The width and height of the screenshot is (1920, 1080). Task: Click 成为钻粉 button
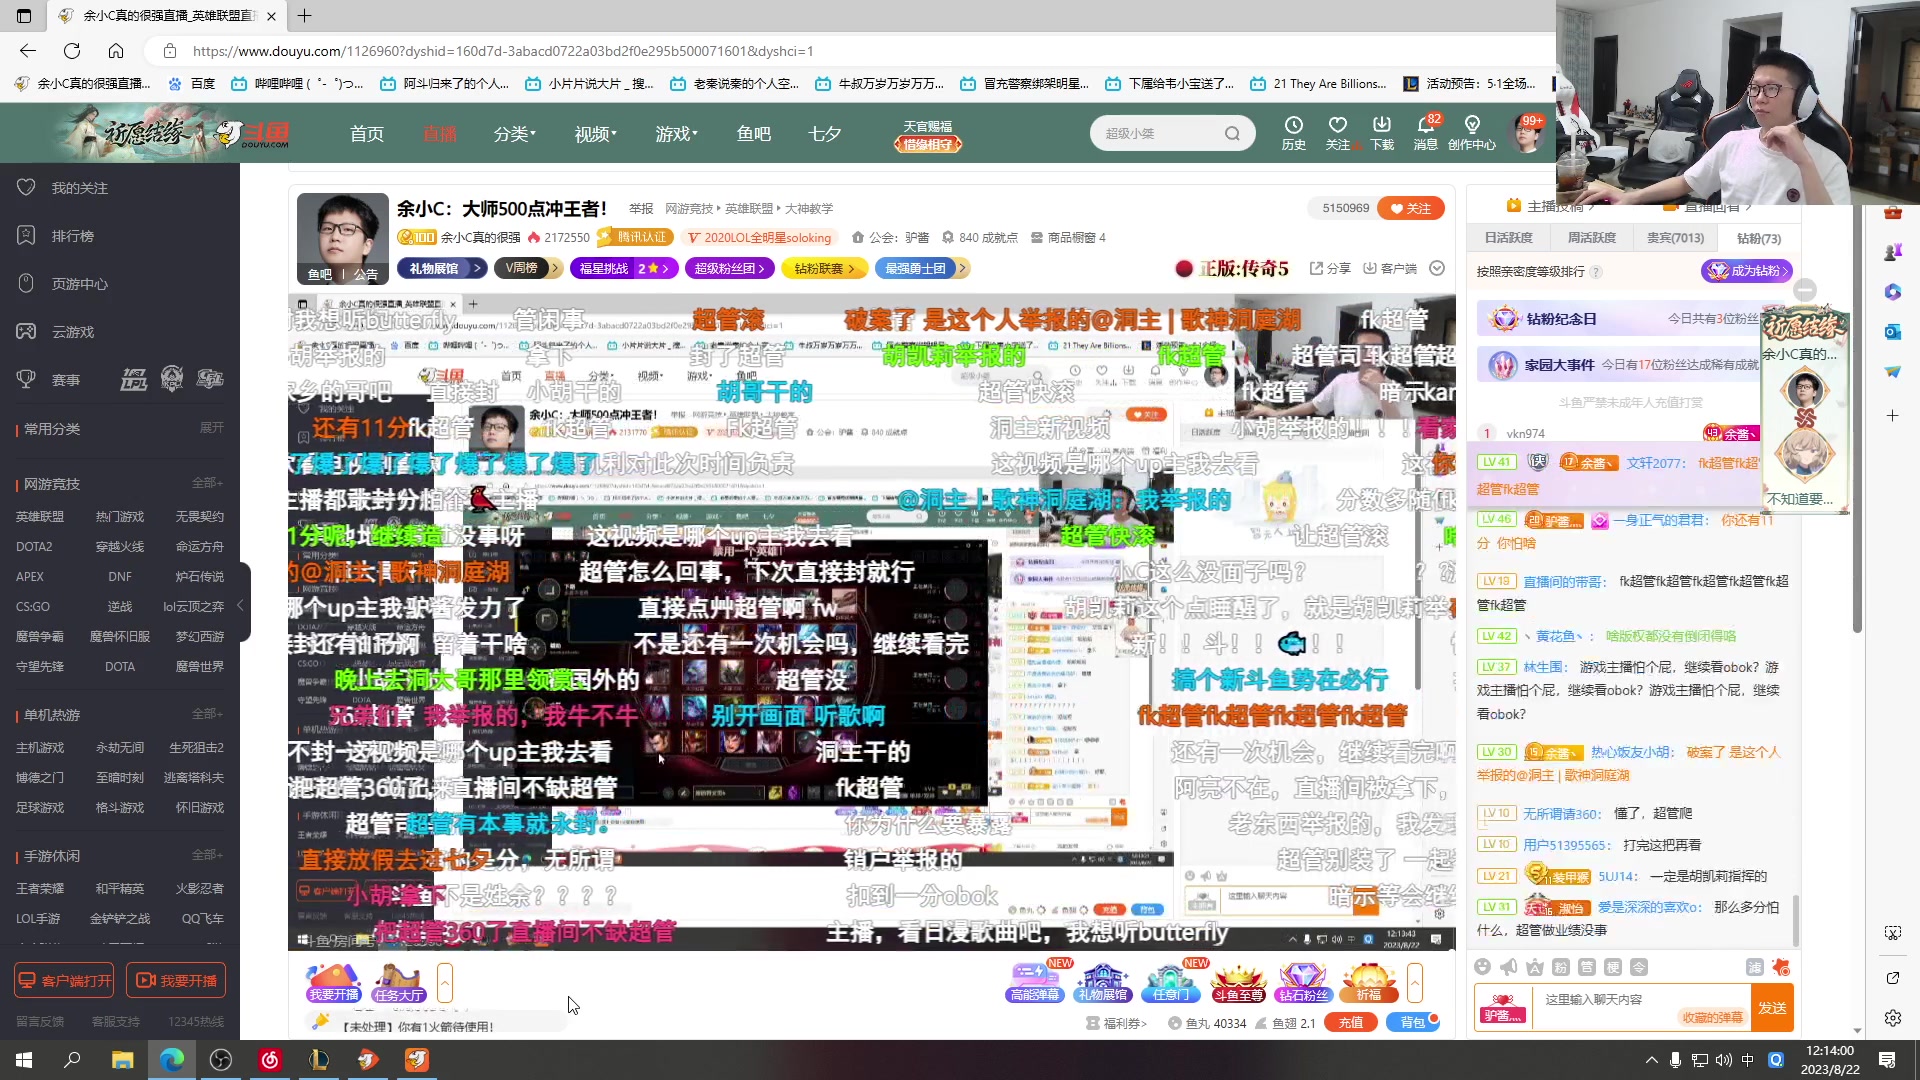tap(1746, 271)
